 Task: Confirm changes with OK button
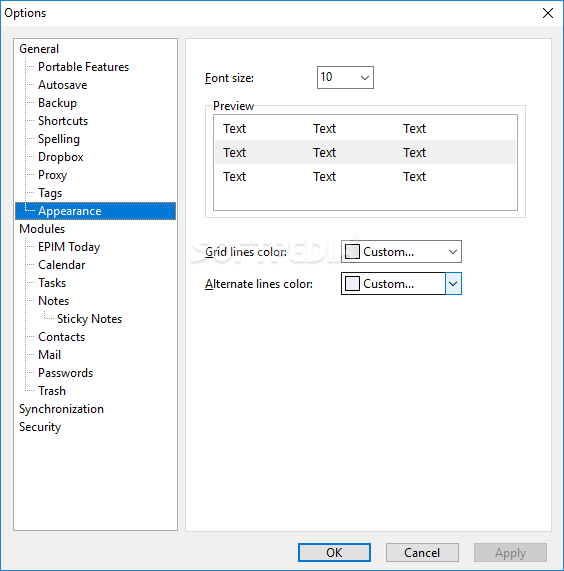334,553
